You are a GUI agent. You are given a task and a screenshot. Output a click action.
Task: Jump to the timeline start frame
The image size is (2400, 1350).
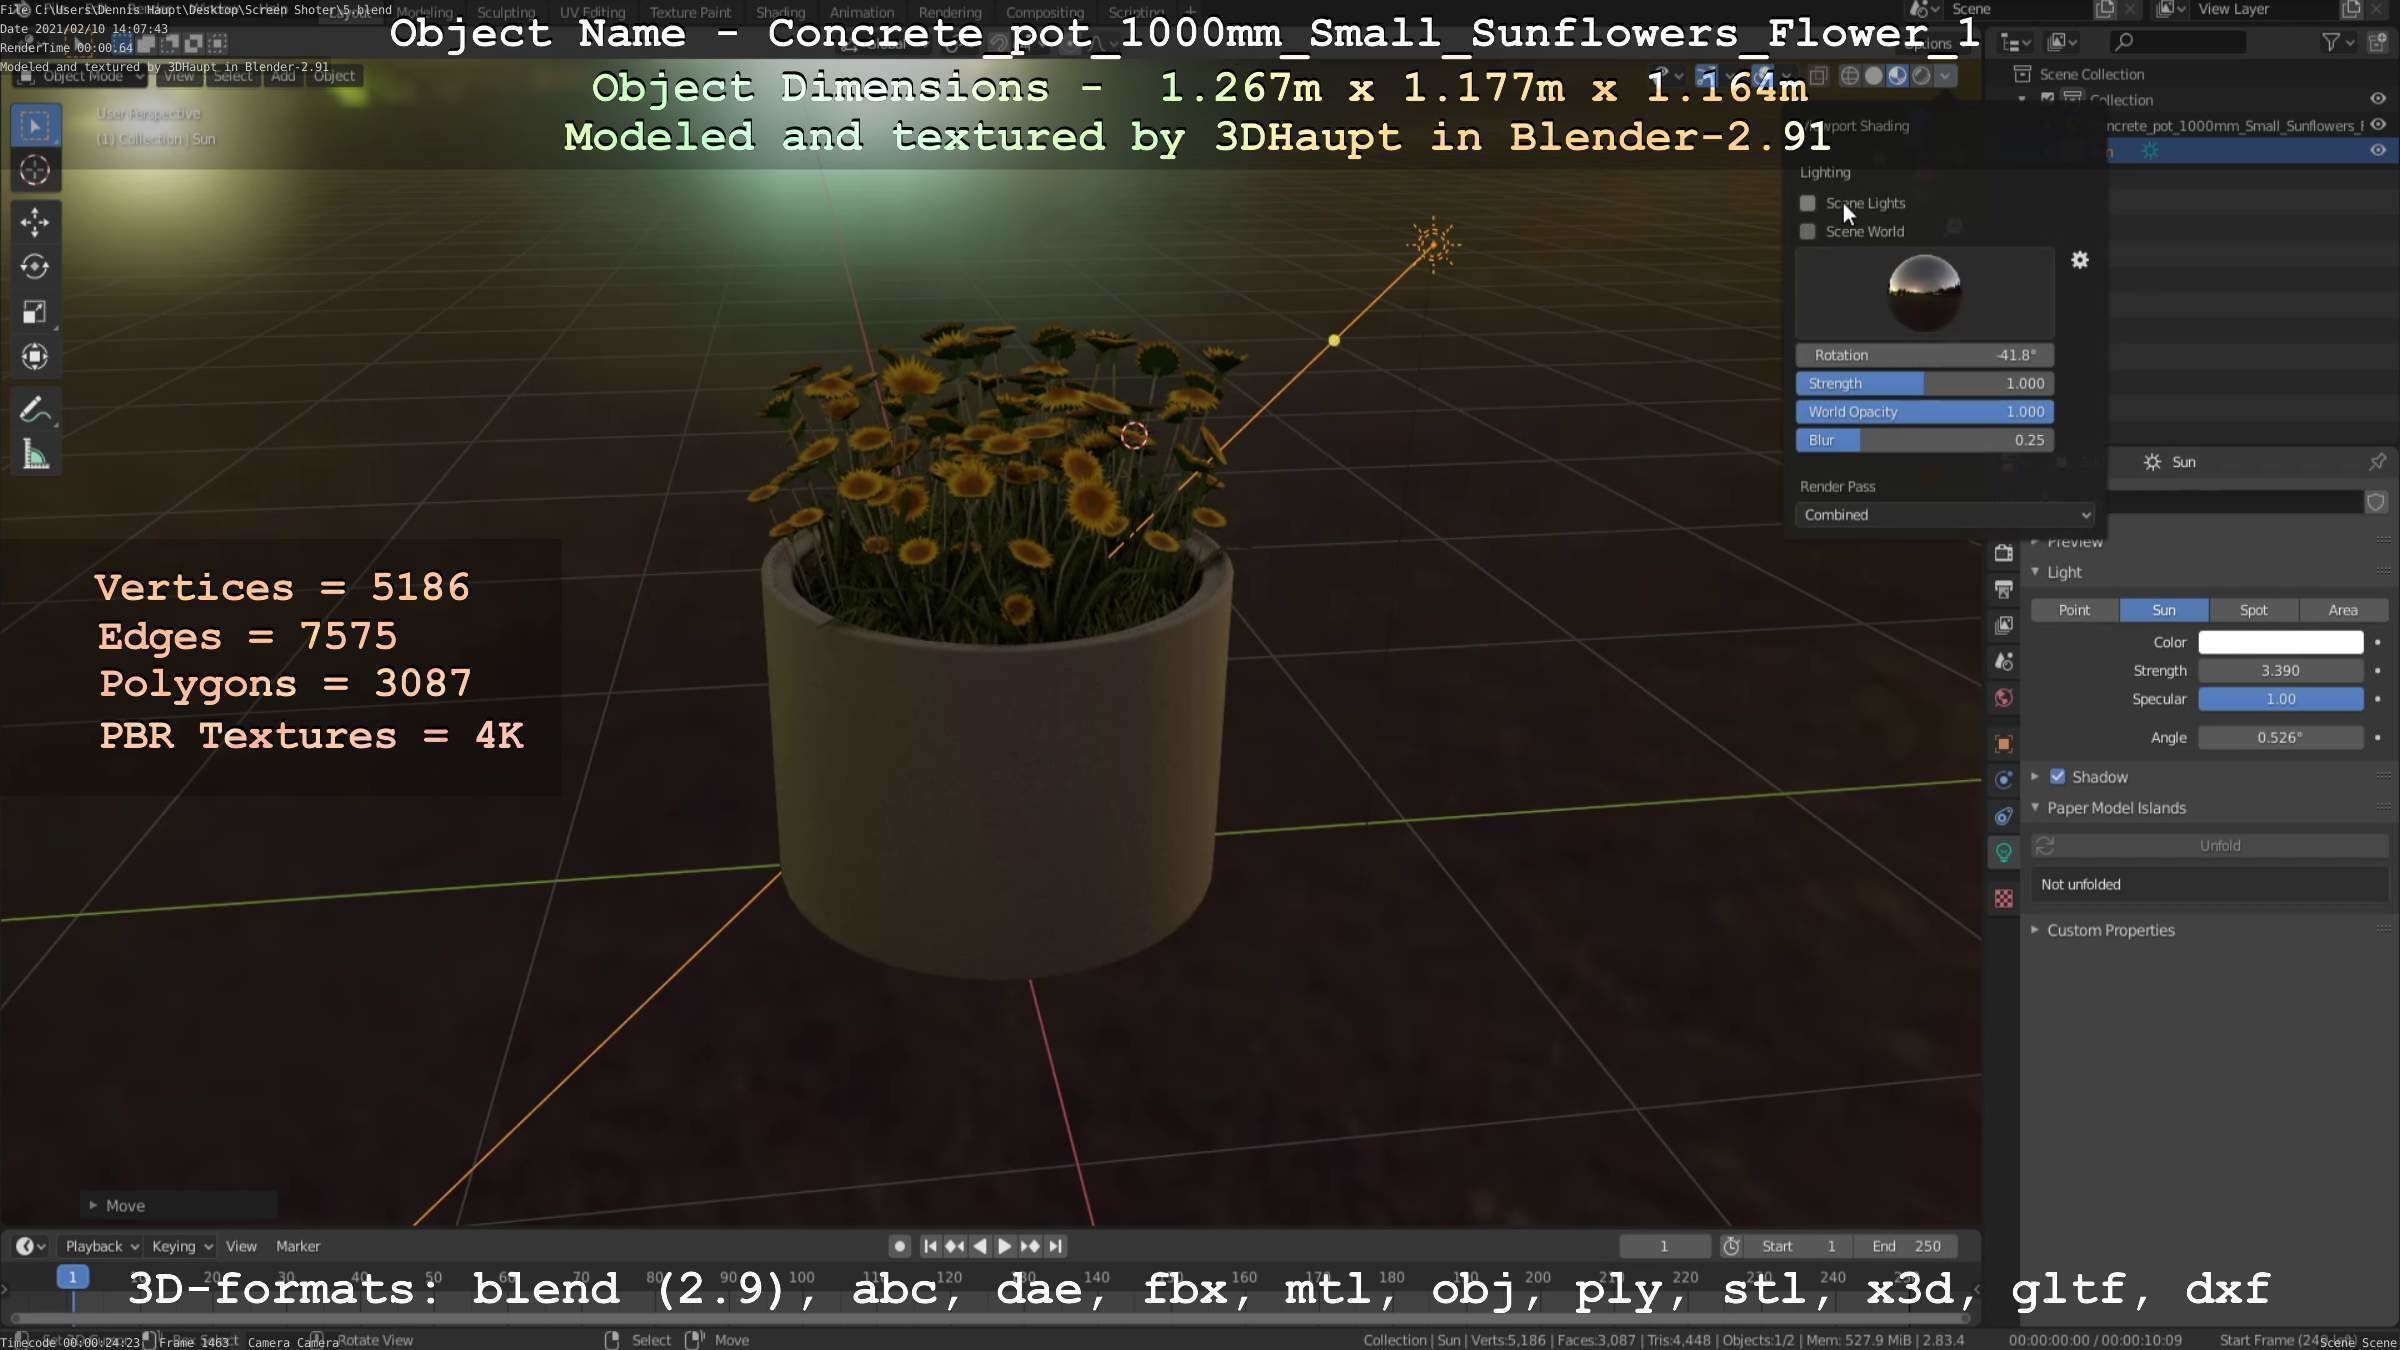pyautogui.click(x=930, y=1246)
